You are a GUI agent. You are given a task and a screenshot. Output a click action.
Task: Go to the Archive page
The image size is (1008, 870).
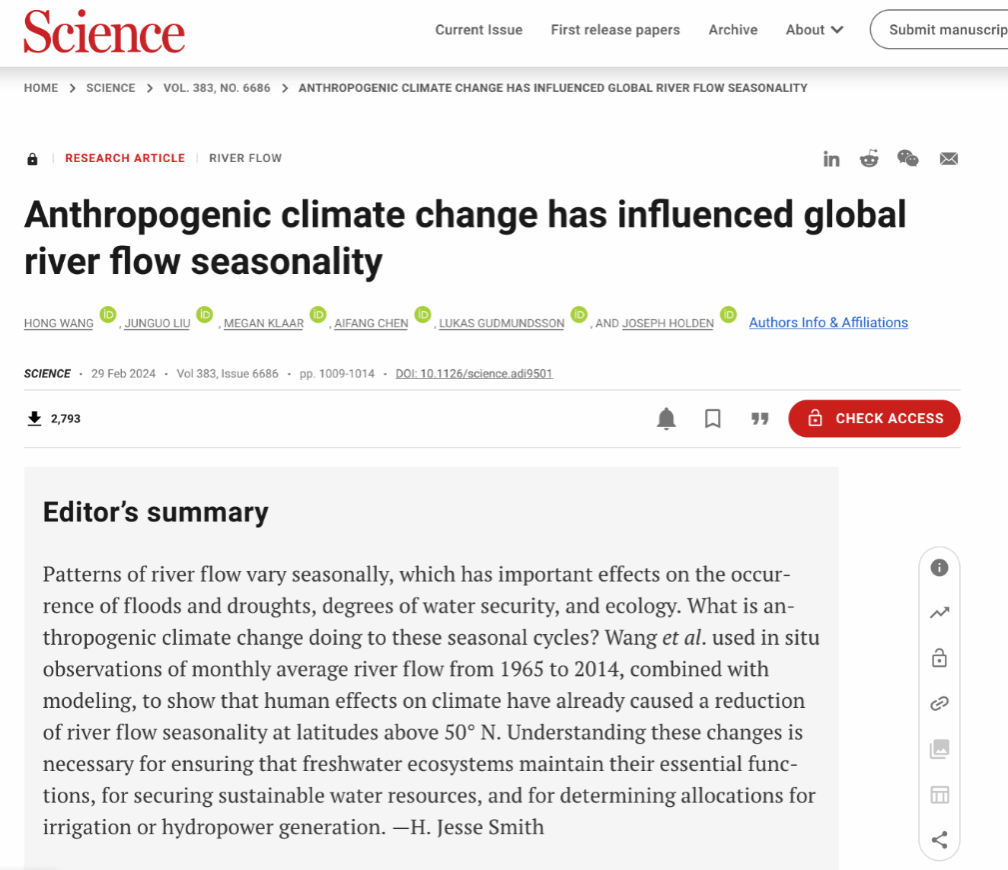733,30
